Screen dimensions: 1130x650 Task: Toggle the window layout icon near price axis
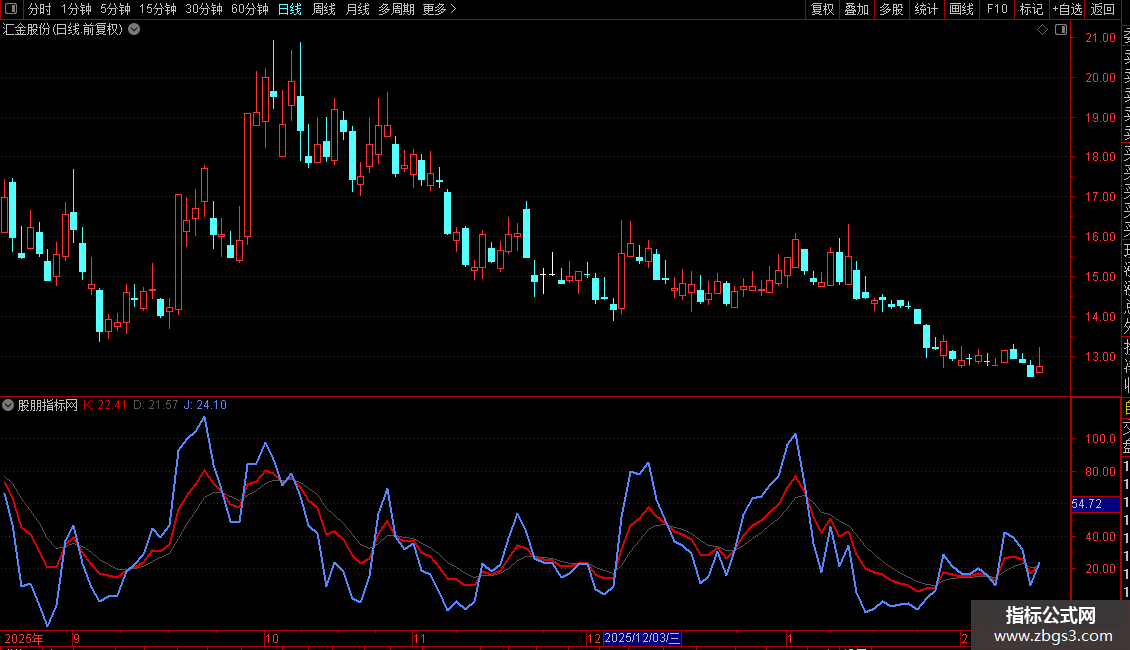(1061, 30)
